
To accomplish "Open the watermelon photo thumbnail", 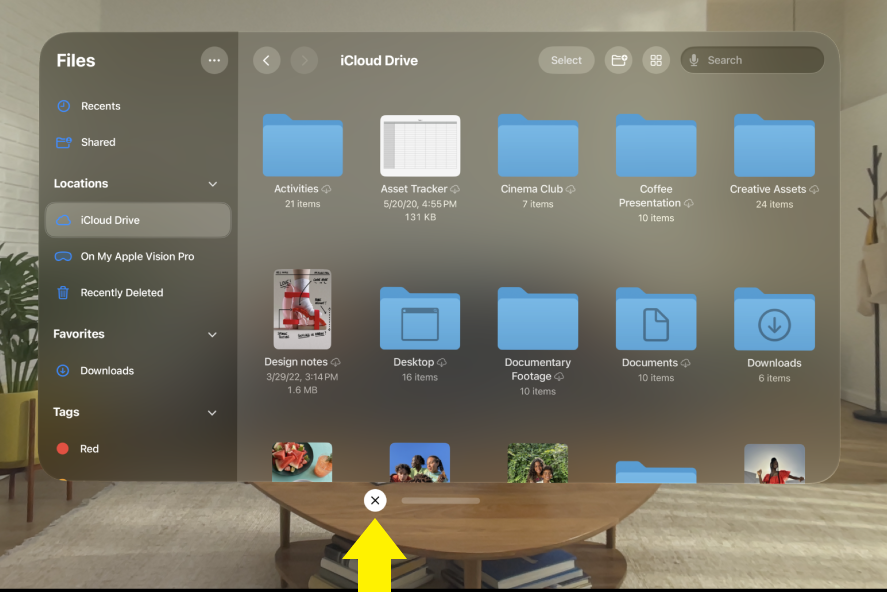I will pyautogui.click(x=302, y=462).
